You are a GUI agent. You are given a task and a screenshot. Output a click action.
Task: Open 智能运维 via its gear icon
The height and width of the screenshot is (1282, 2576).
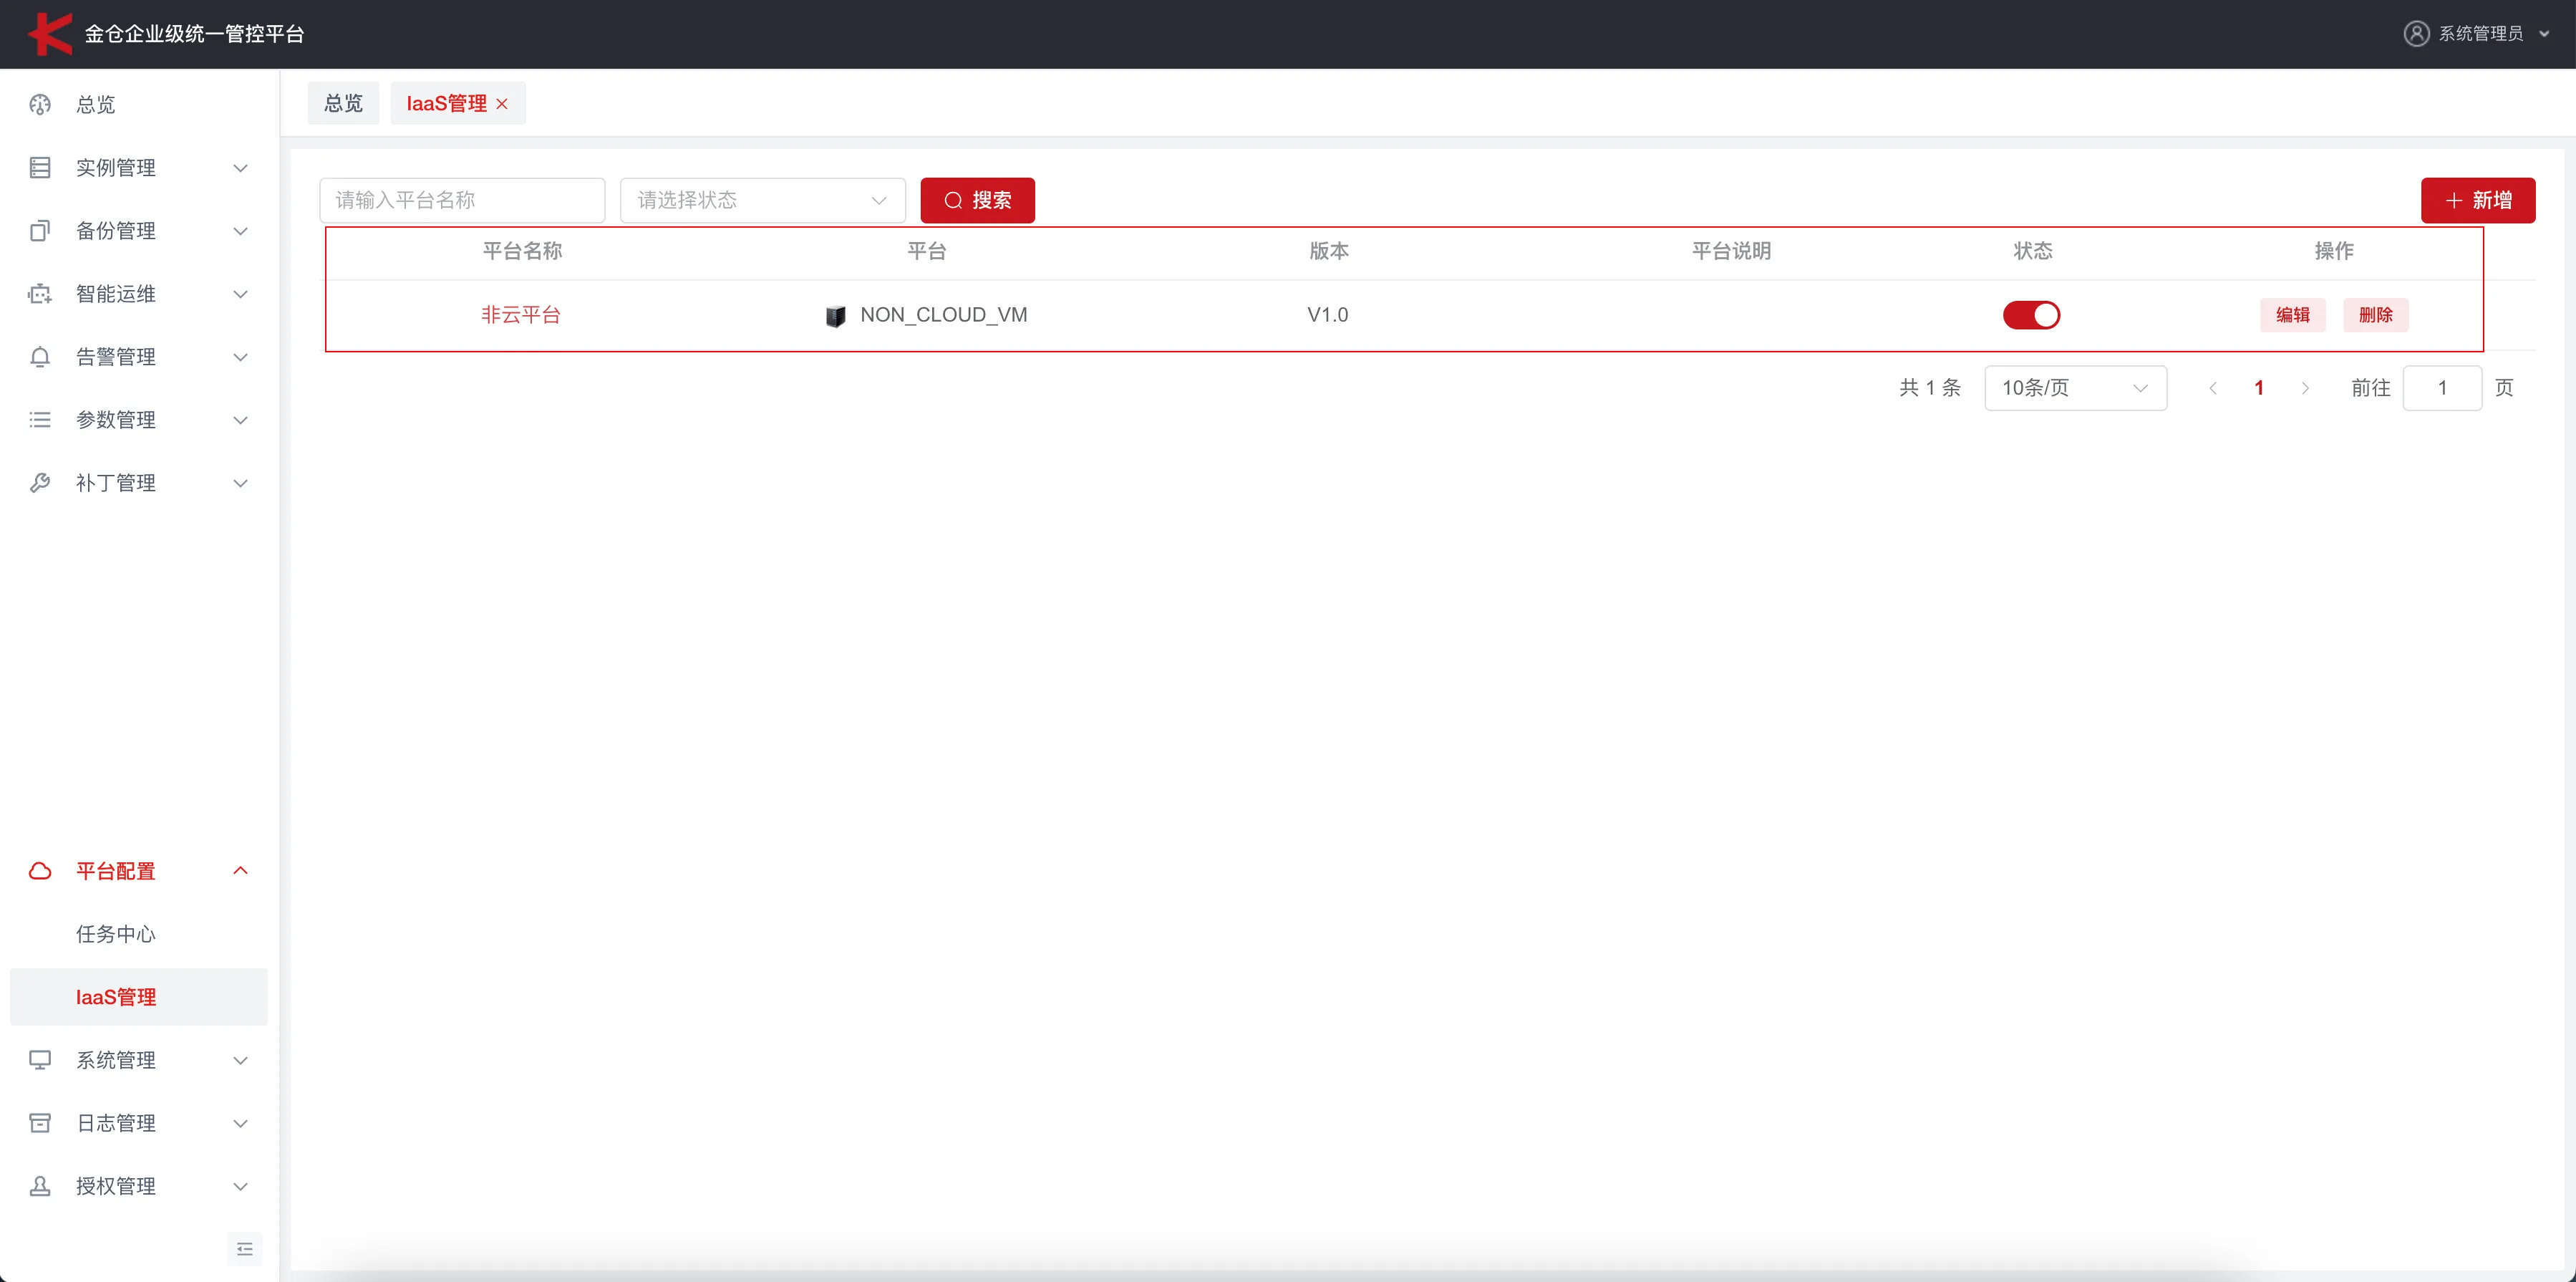coord(40,293)
